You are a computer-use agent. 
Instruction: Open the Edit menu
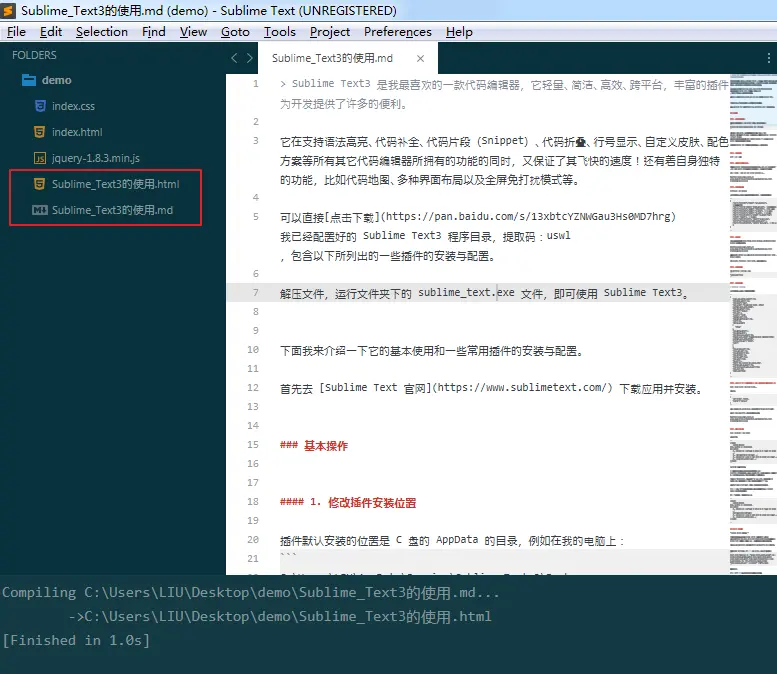[51, 32]
